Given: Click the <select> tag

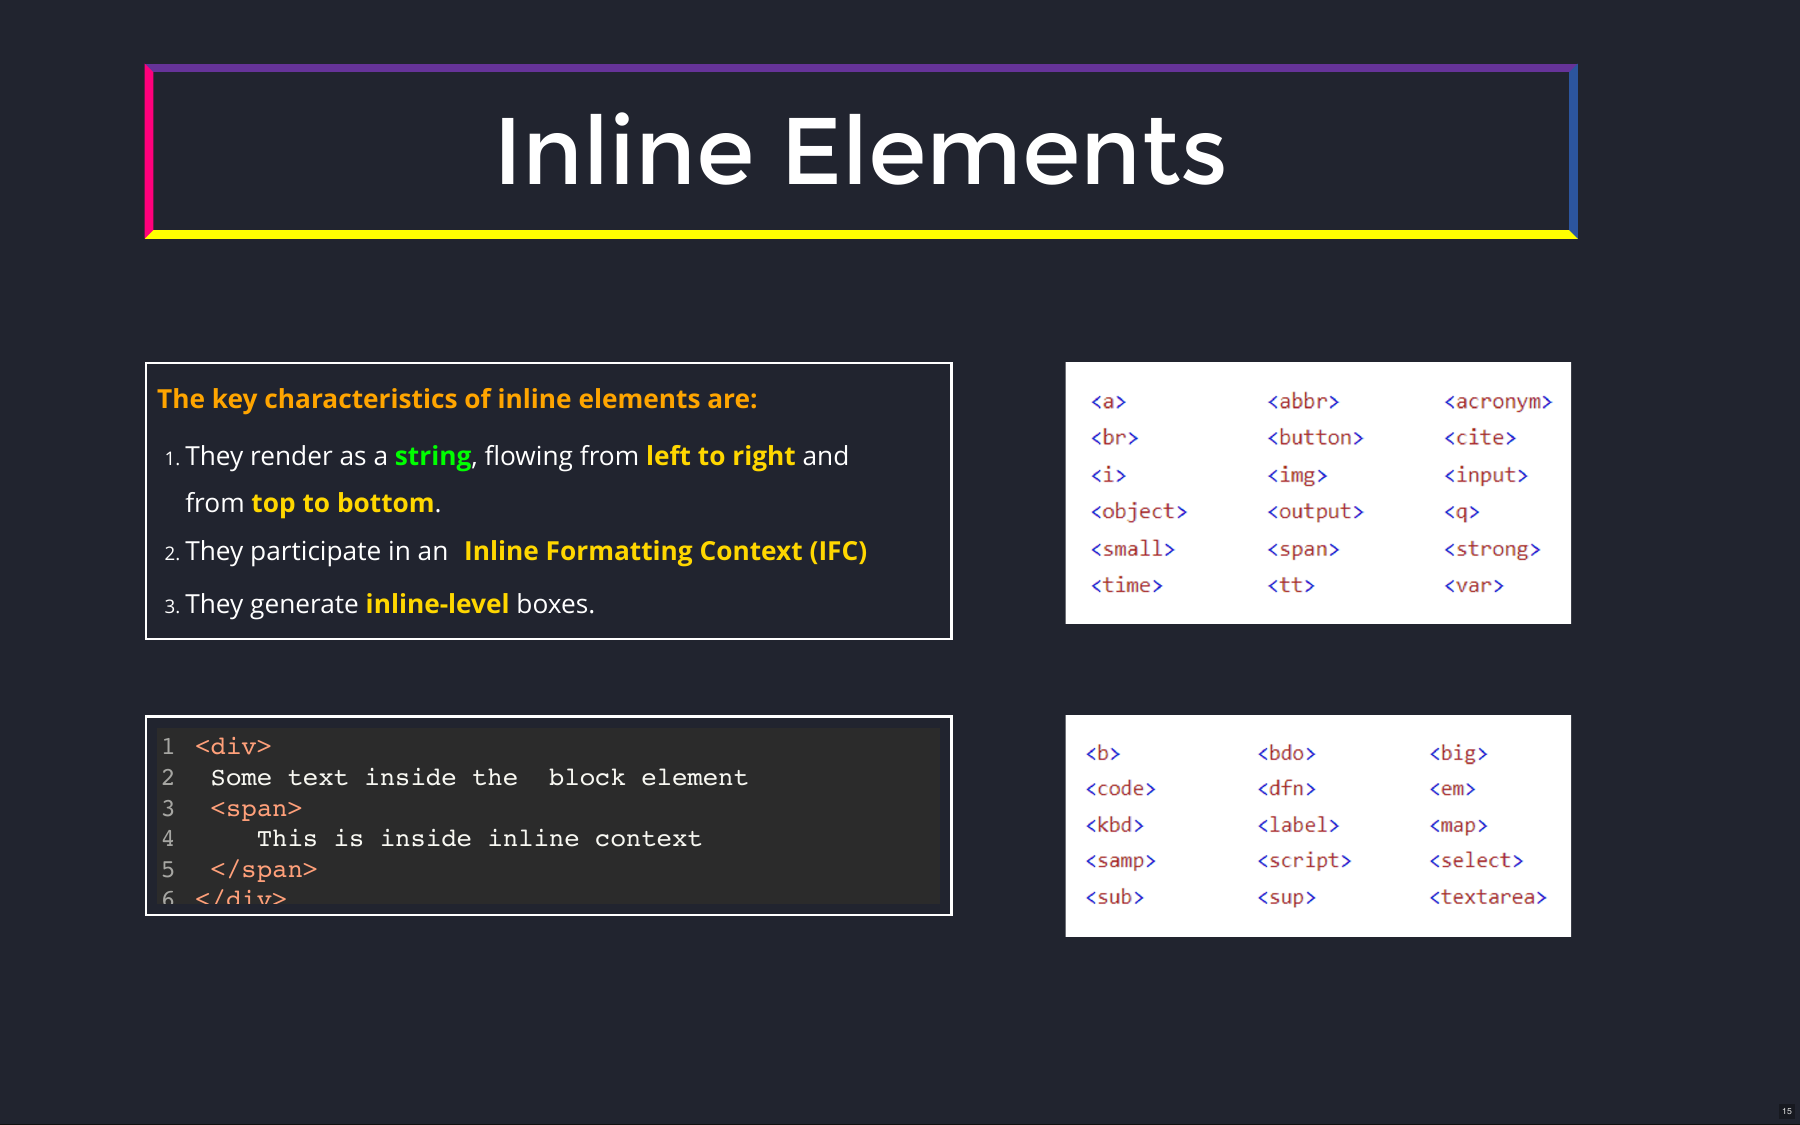Looking at the screenshot, I should (1476, 861).
